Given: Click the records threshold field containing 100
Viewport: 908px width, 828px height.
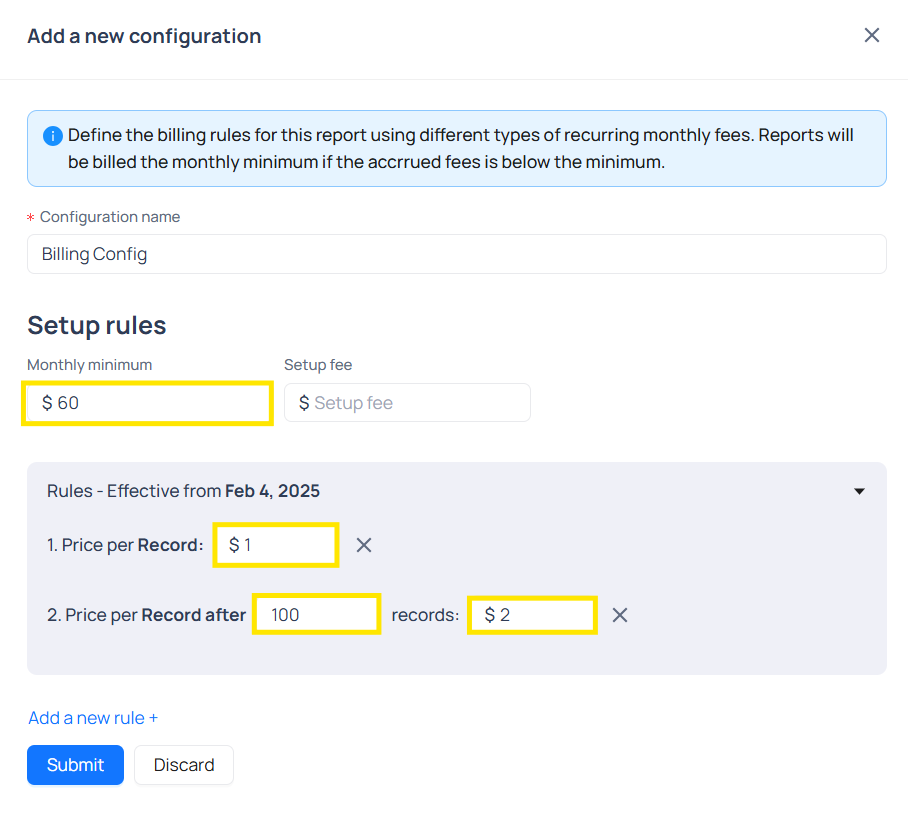Looking at the screenshot, I should (316, 615).
